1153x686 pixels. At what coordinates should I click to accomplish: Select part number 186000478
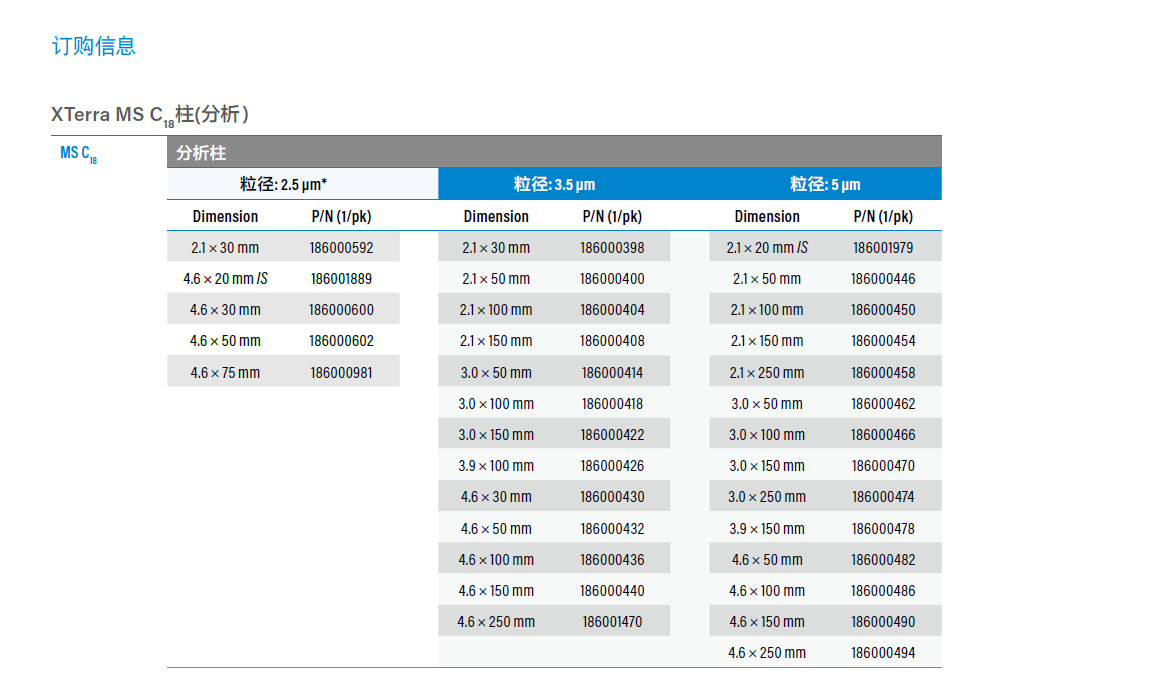point(883,529)
